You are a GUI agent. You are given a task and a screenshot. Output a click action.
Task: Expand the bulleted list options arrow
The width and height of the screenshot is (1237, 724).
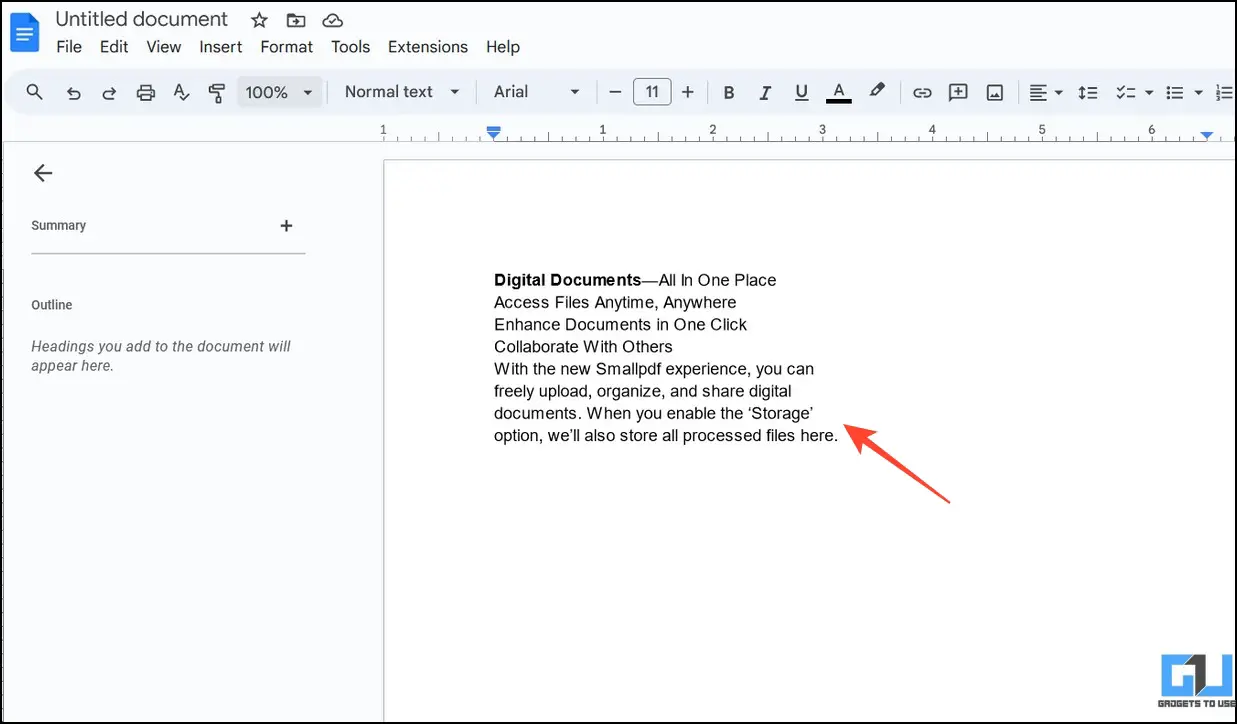1198,93
